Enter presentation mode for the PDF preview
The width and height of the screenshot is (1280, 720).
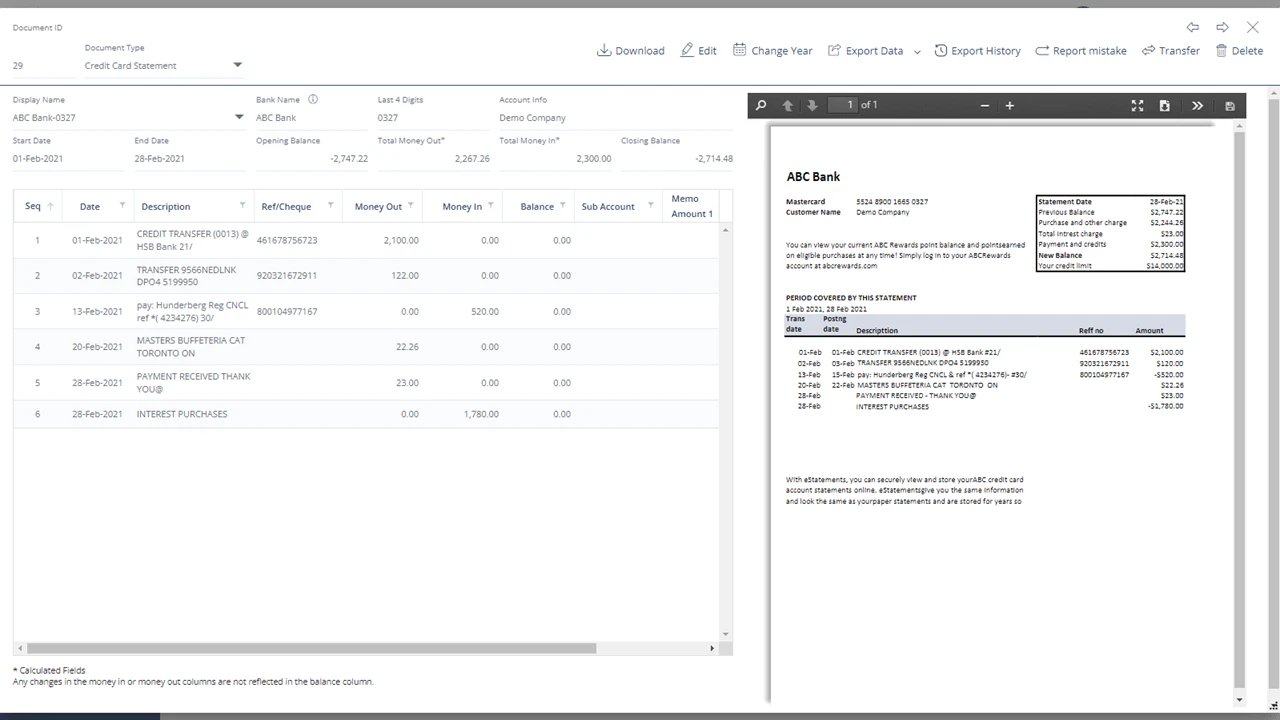(1137, 105)
